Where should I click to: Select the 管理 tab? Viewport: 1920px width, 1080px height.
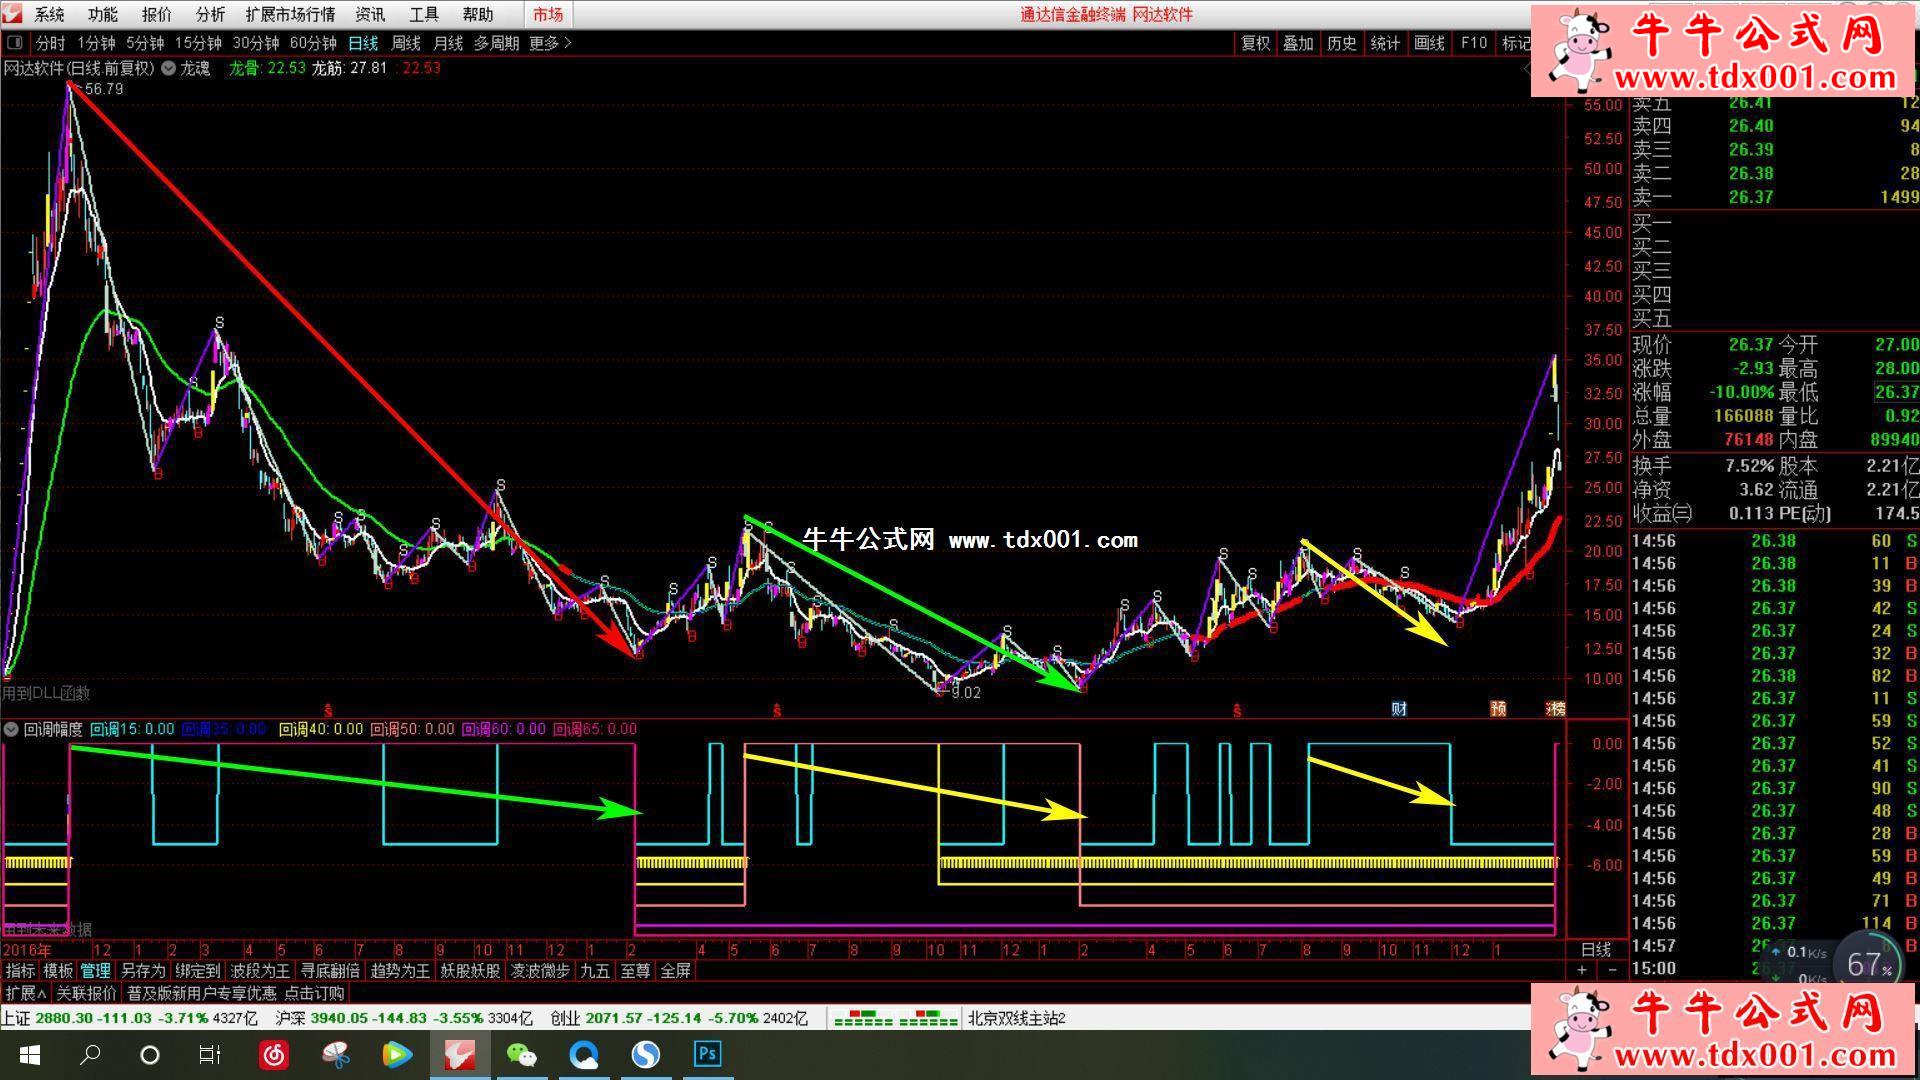tap(95, 970)
